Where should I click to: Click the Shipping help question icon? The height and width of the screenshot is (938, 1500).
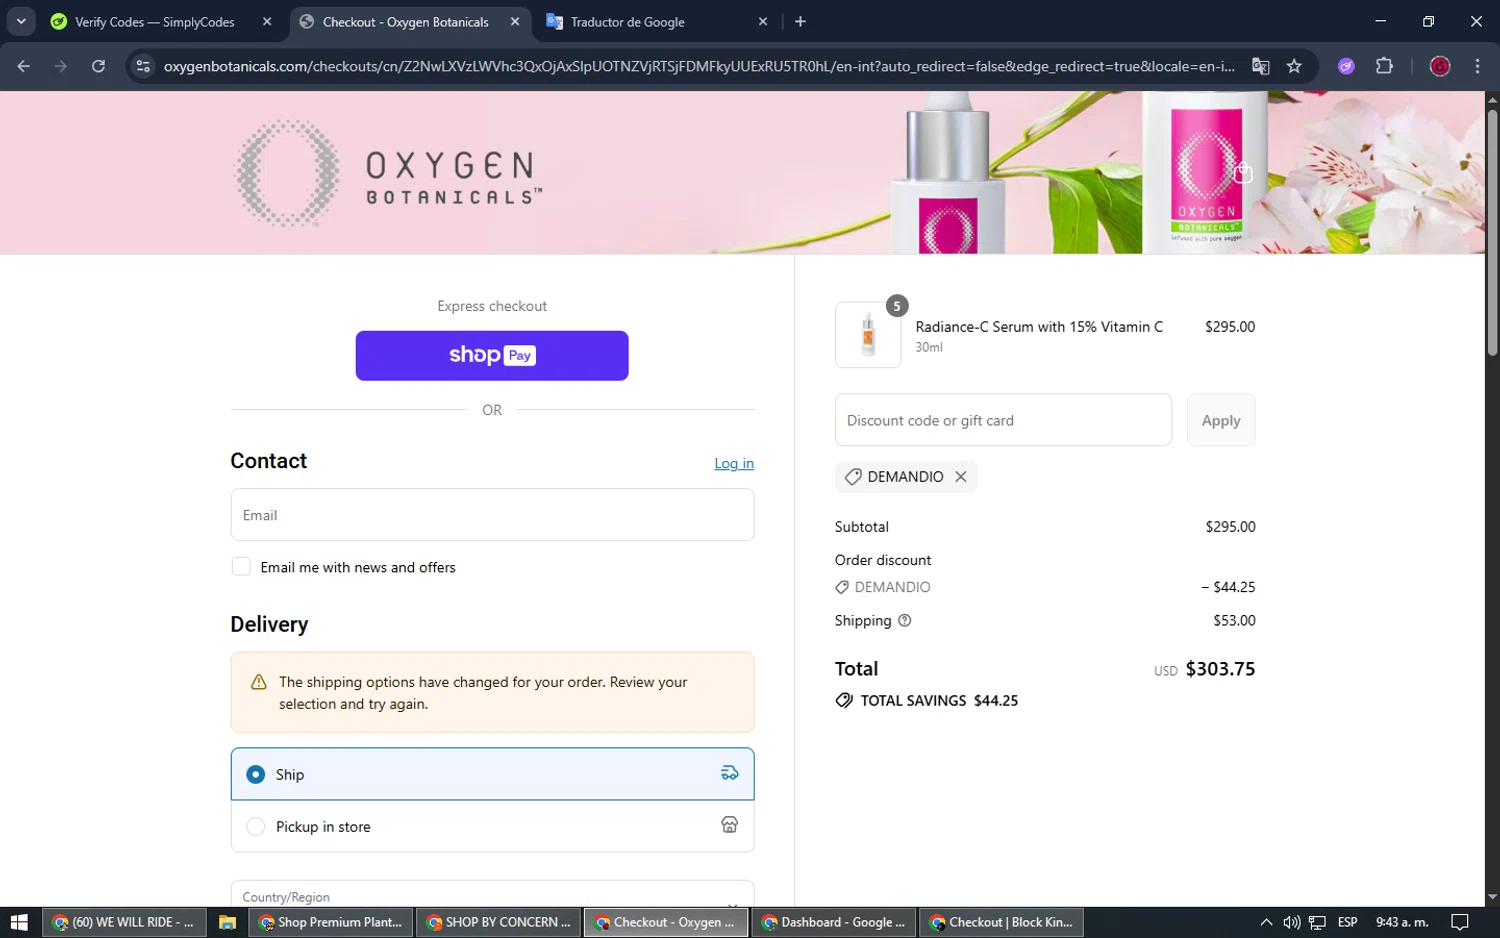click(905, 621)
